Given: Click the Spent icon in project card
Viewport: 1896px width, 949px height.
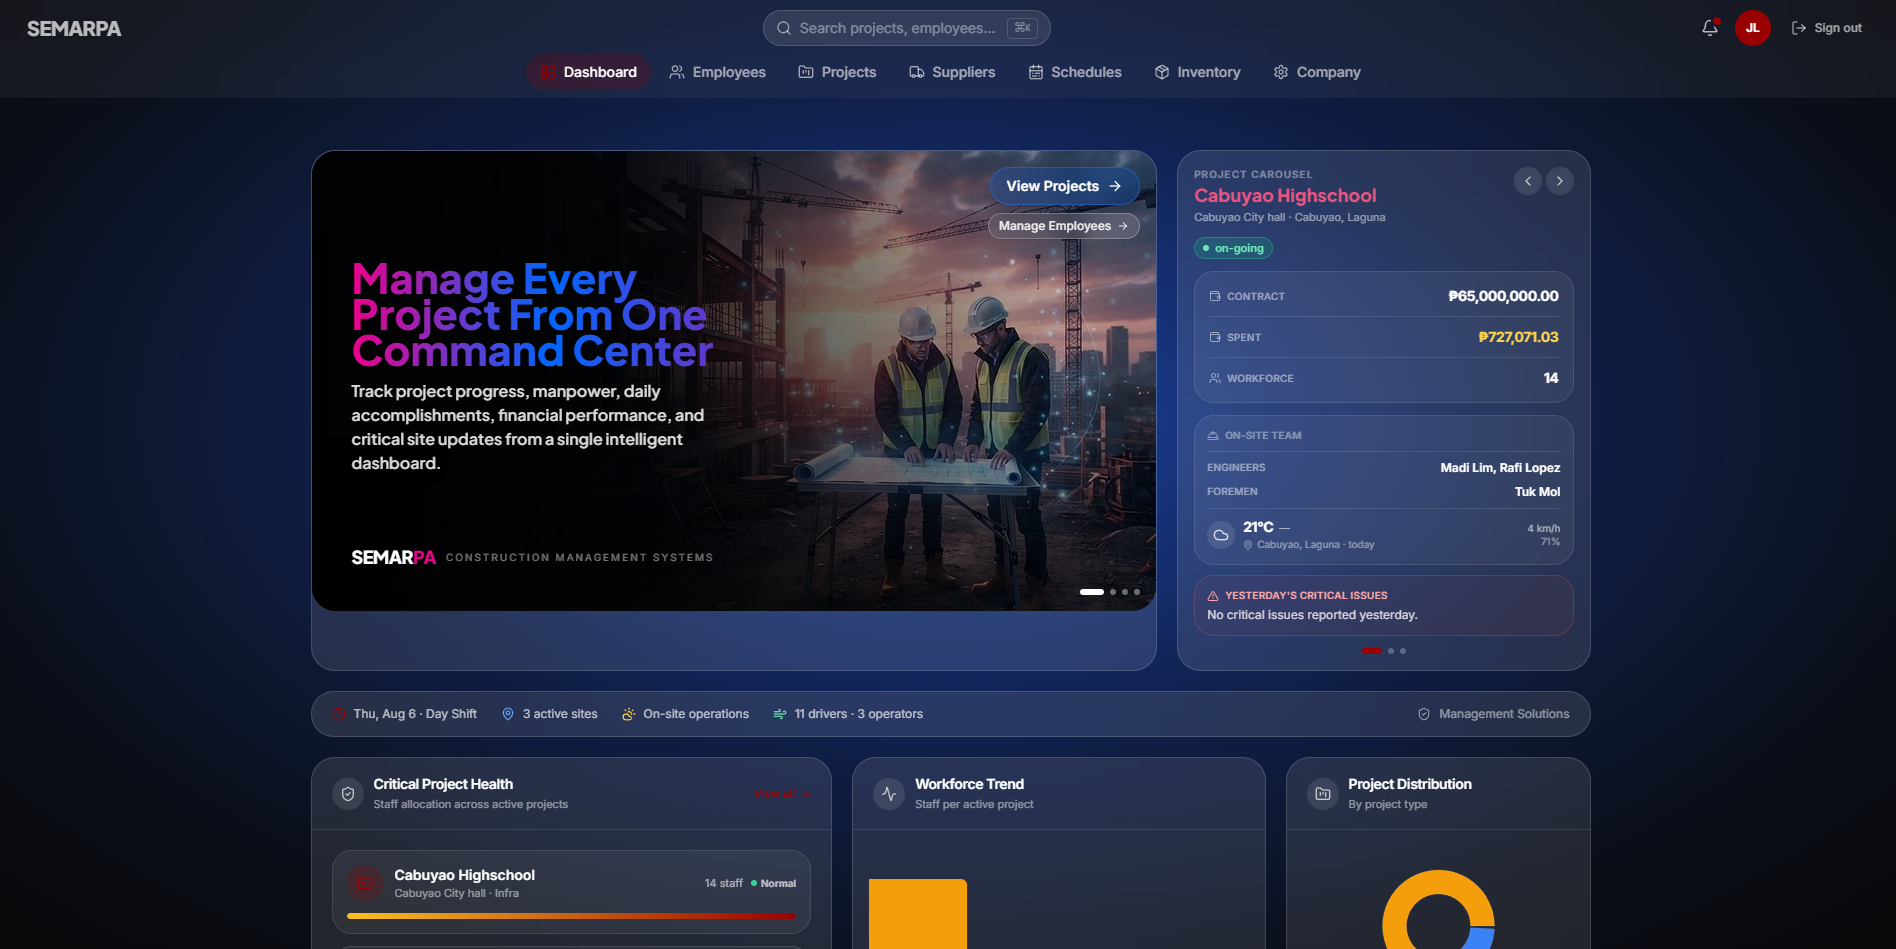Looking at the screenshot, I should click(x=1215, y=337).
